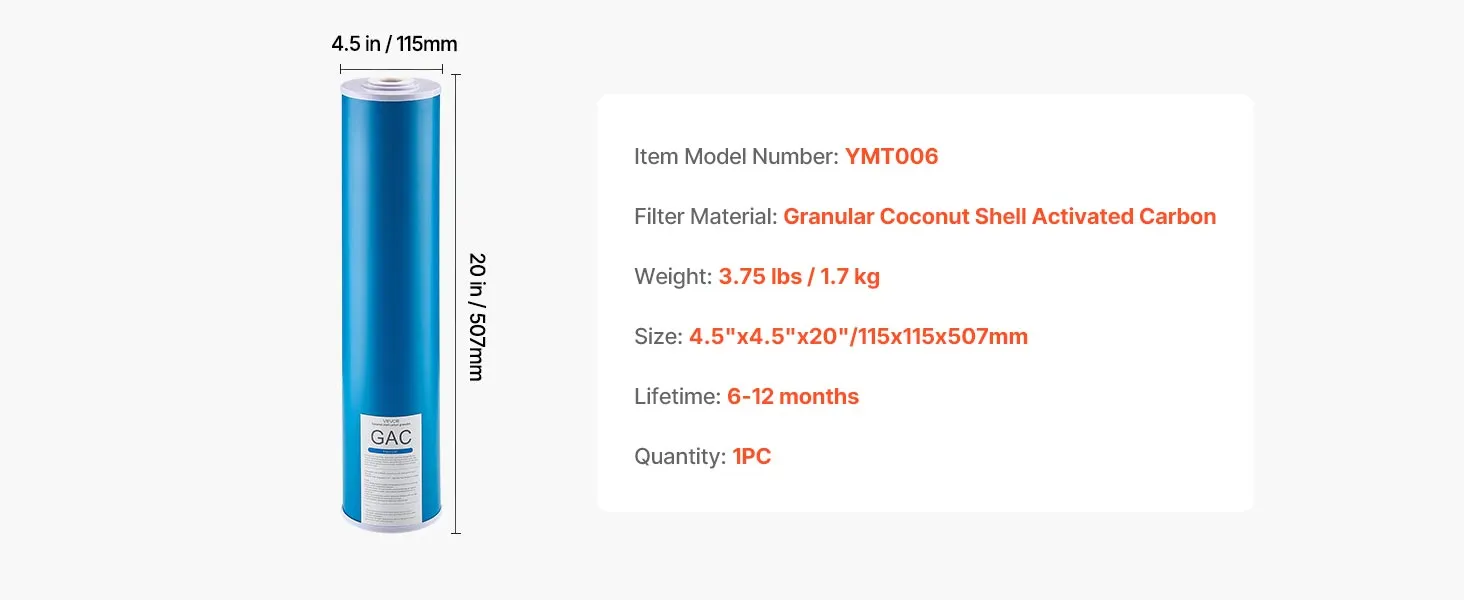Click the horizontal width dimension line
Image resolution: width=1464 pixels, height=600 pixels.
391,68
